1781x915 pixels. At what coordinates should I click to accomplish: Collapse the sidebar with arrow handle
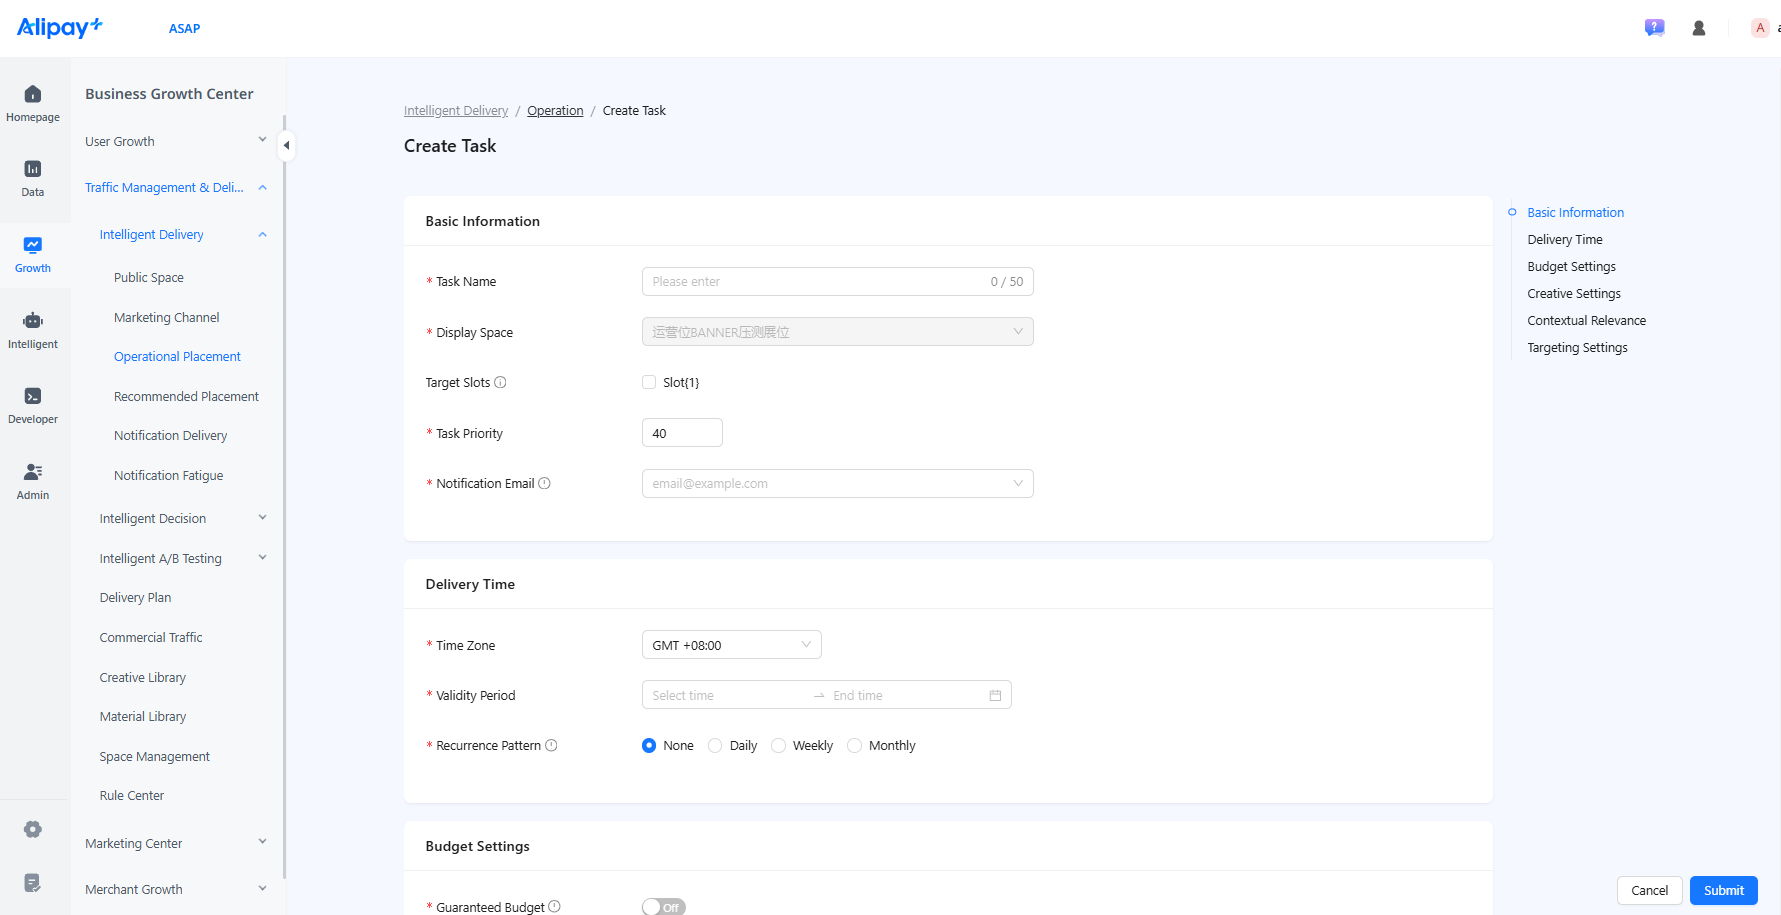coord(286,145)
